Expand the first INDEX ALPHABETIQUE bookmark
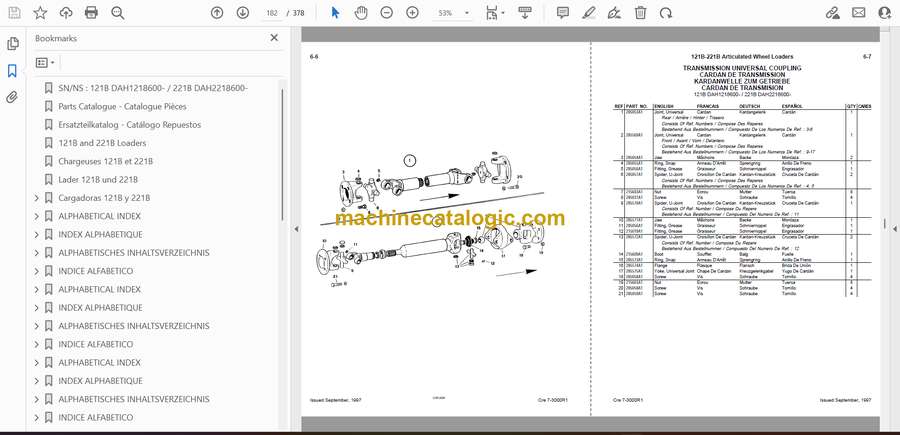The image size is (900, 435). [x=37, y=235]
